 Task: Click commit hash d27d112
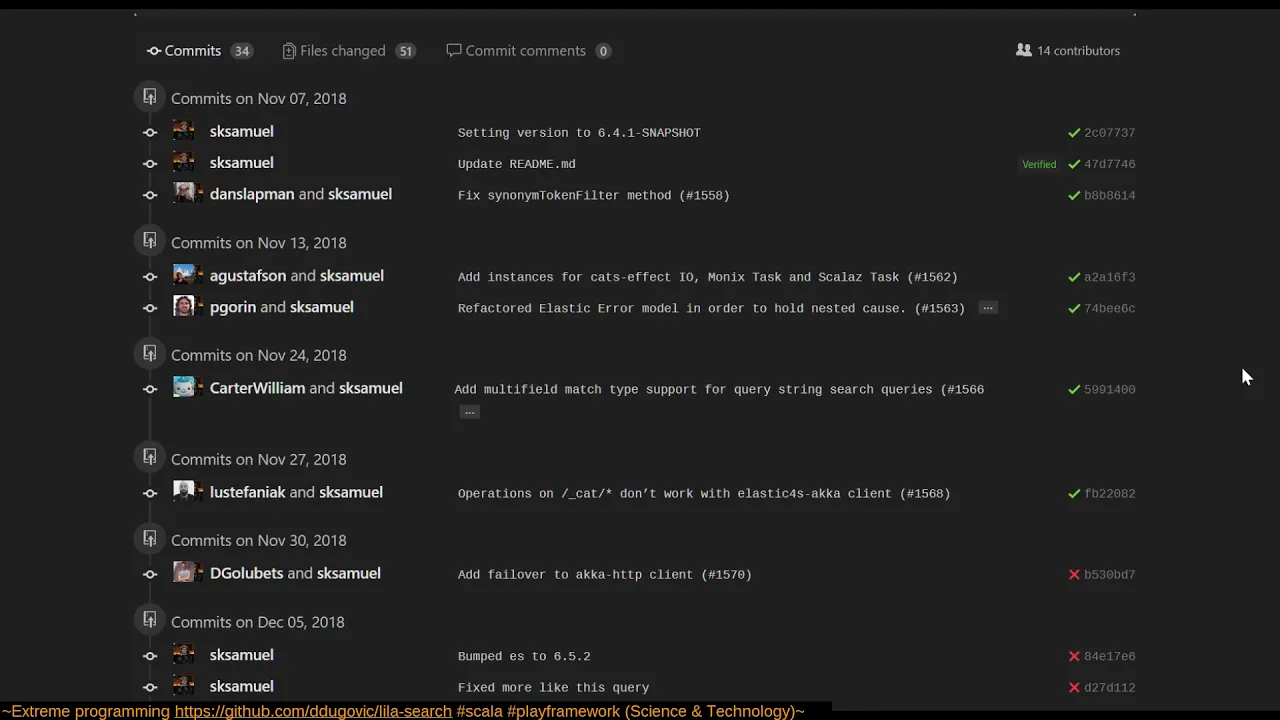pyautogui.click(x=1110, y=688)
